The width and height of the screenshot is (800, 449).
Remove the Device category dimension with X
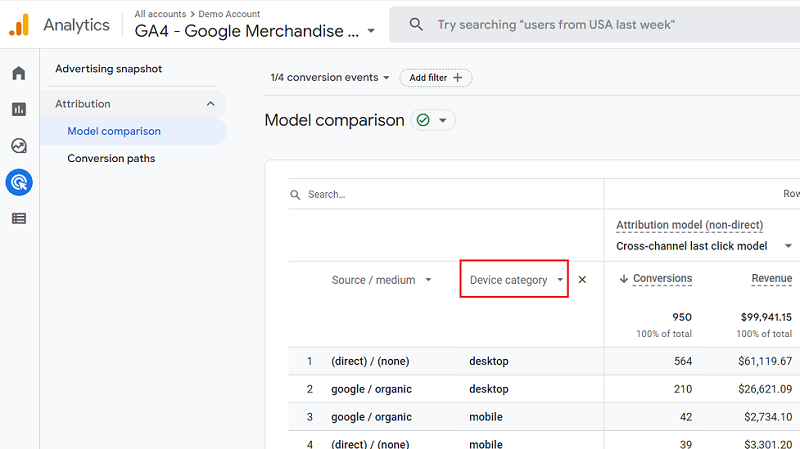click(582, 280)
